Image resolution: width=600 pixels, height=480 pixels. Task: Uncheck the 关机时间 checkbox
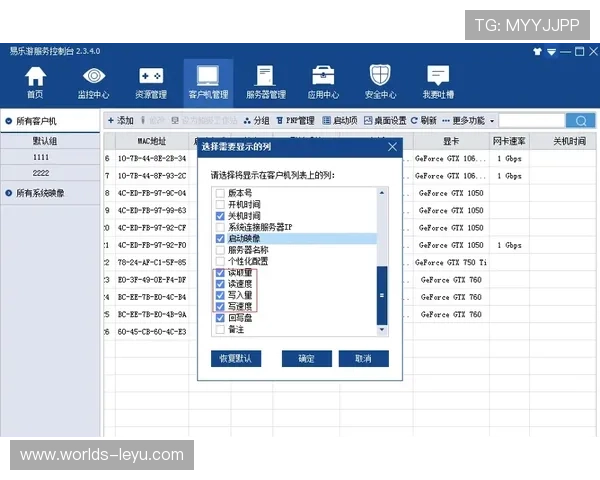220,216
